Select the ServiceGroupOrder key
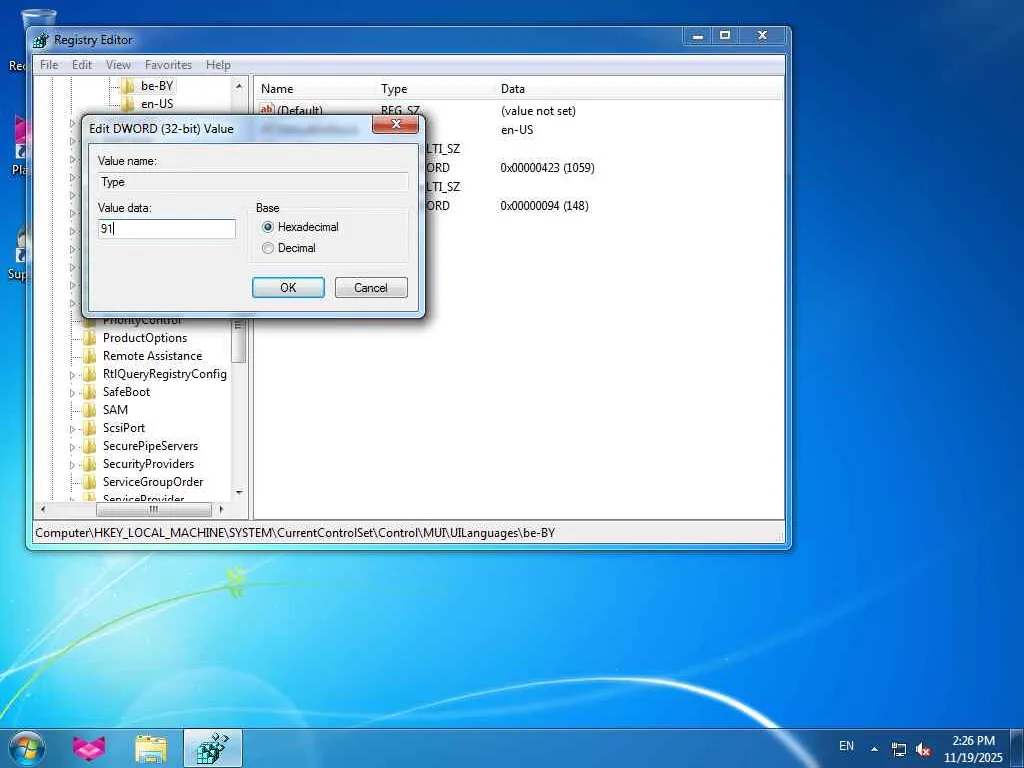Image resolution: width=1024 pixels, height=768 pixels. (x=153, y=482)
